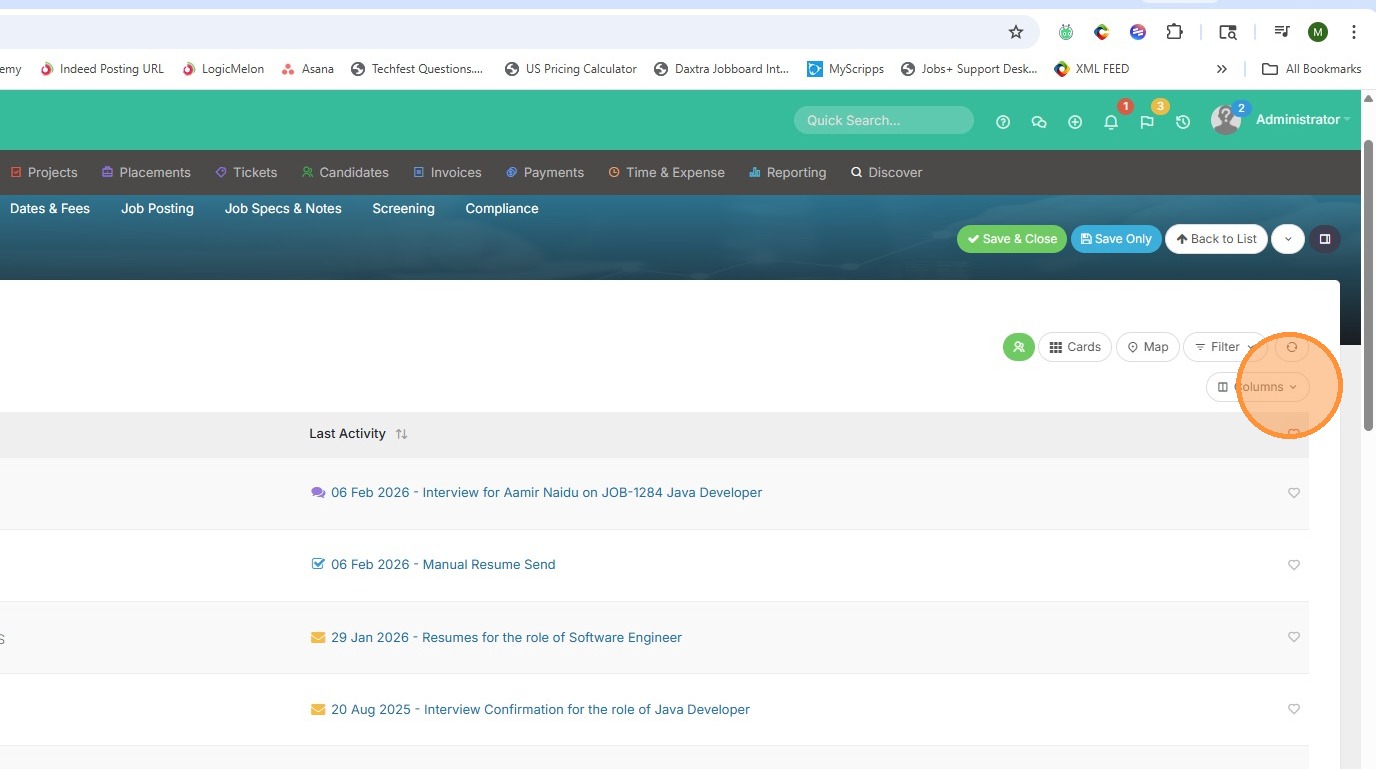This screenshot has width=1376, height=769.
Task: Switch to the Dates & Fees tab
Action: pyautogui.click(x=50, y=208)
